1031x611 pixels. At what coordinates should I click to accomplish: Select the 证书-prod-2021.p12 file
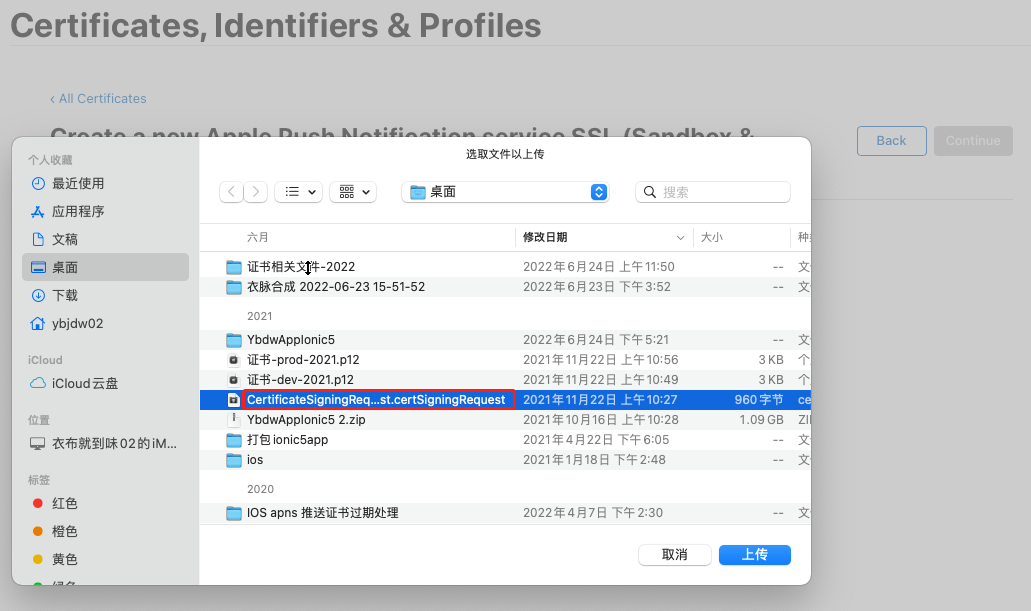(303, 360)
